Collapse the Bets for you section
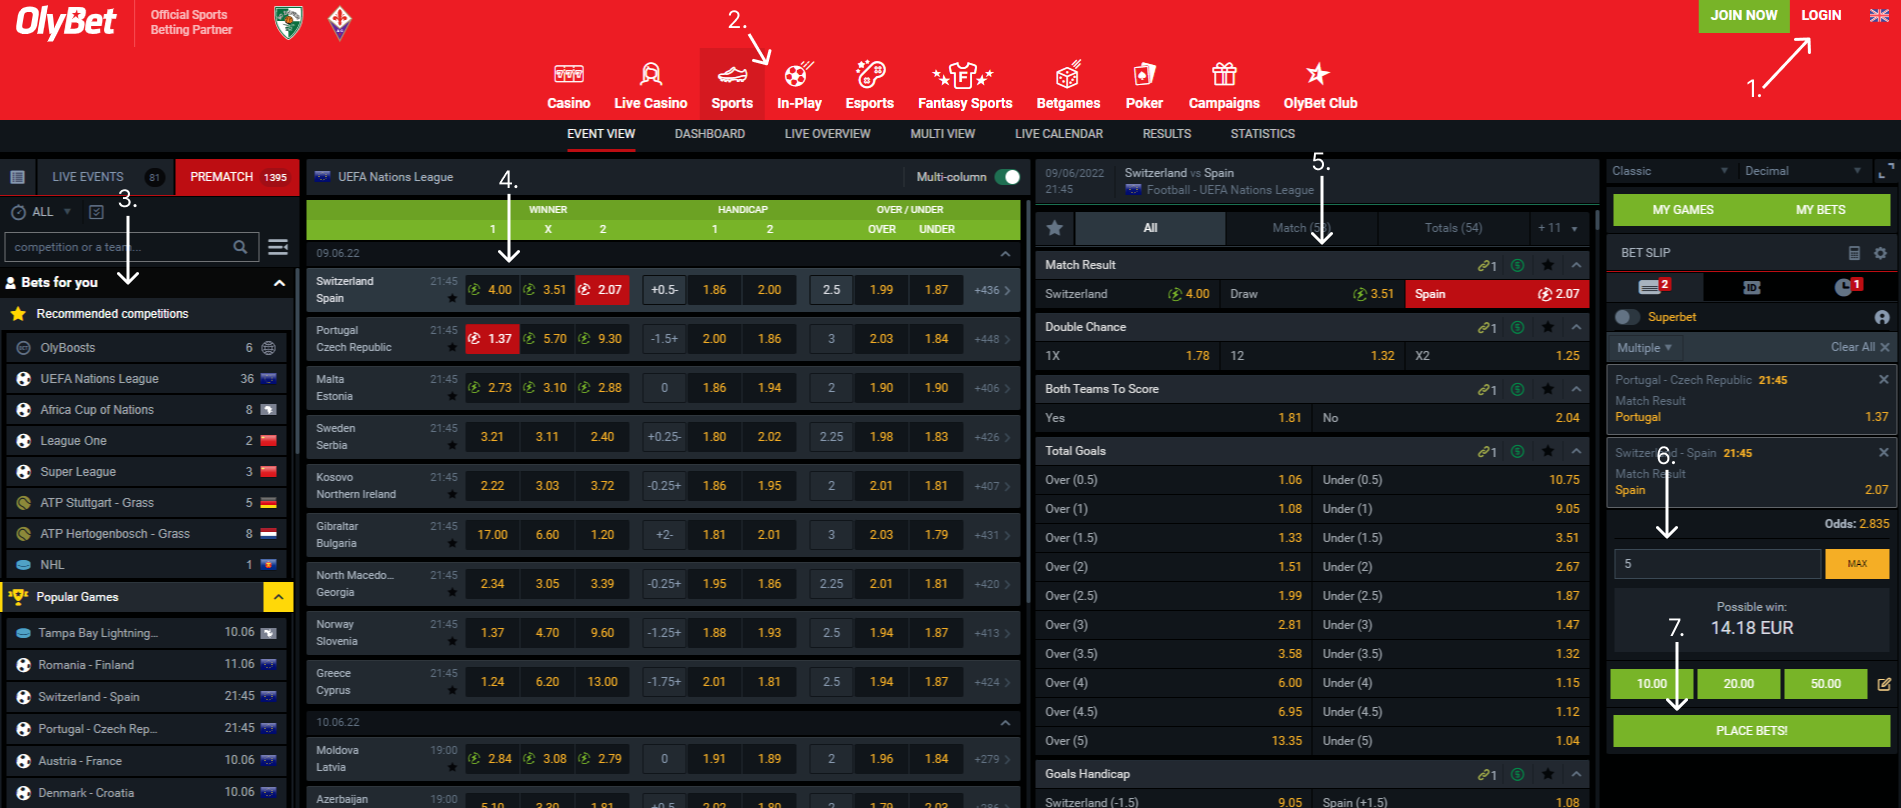Viewport: 1901px width, 808px height. point(279,283)
